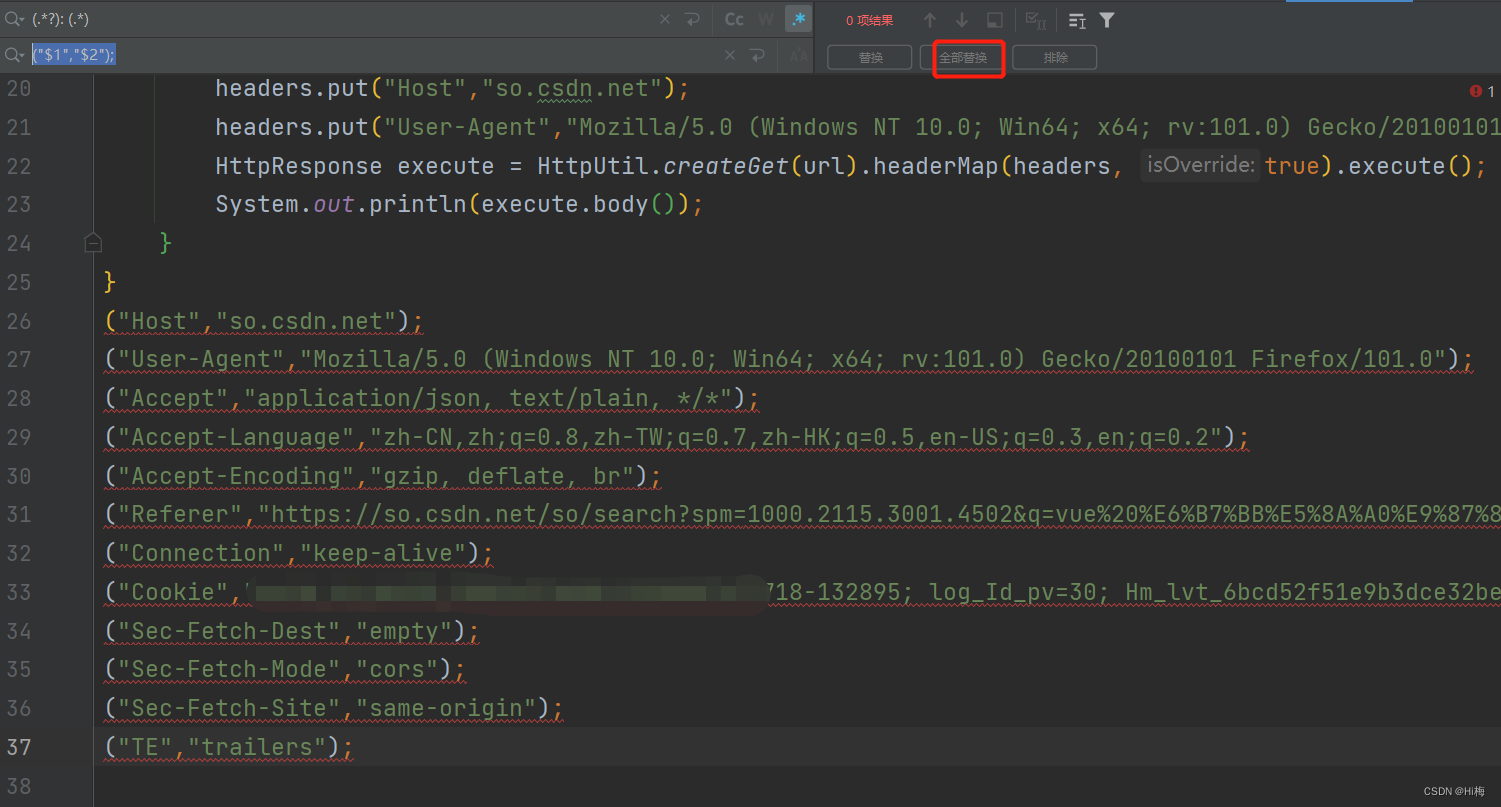Toggle Preserve Case option
This screenshot has width=1501, height=807.
click(x=798, y=56)
